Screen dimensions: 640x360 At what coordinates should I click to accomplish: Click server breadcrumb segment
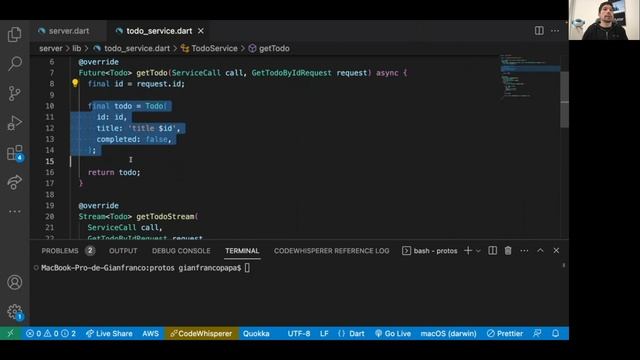point(51,49)
